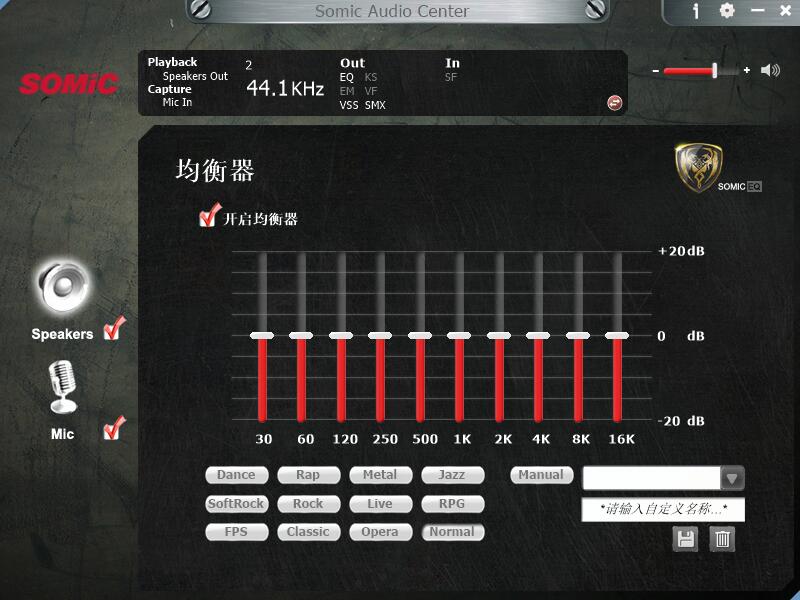Image resolution: width=800 pixels, height=600 pixels.
Task: Click the SOMIC brand logo
Action: (69, 84)
